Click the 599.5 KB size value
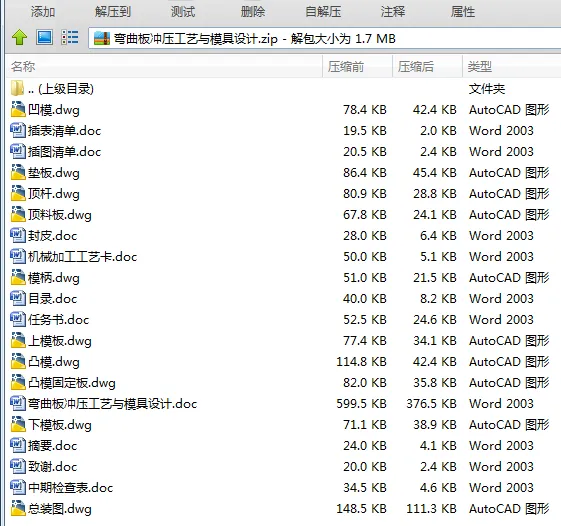561x526 pixels. [361, 404]
